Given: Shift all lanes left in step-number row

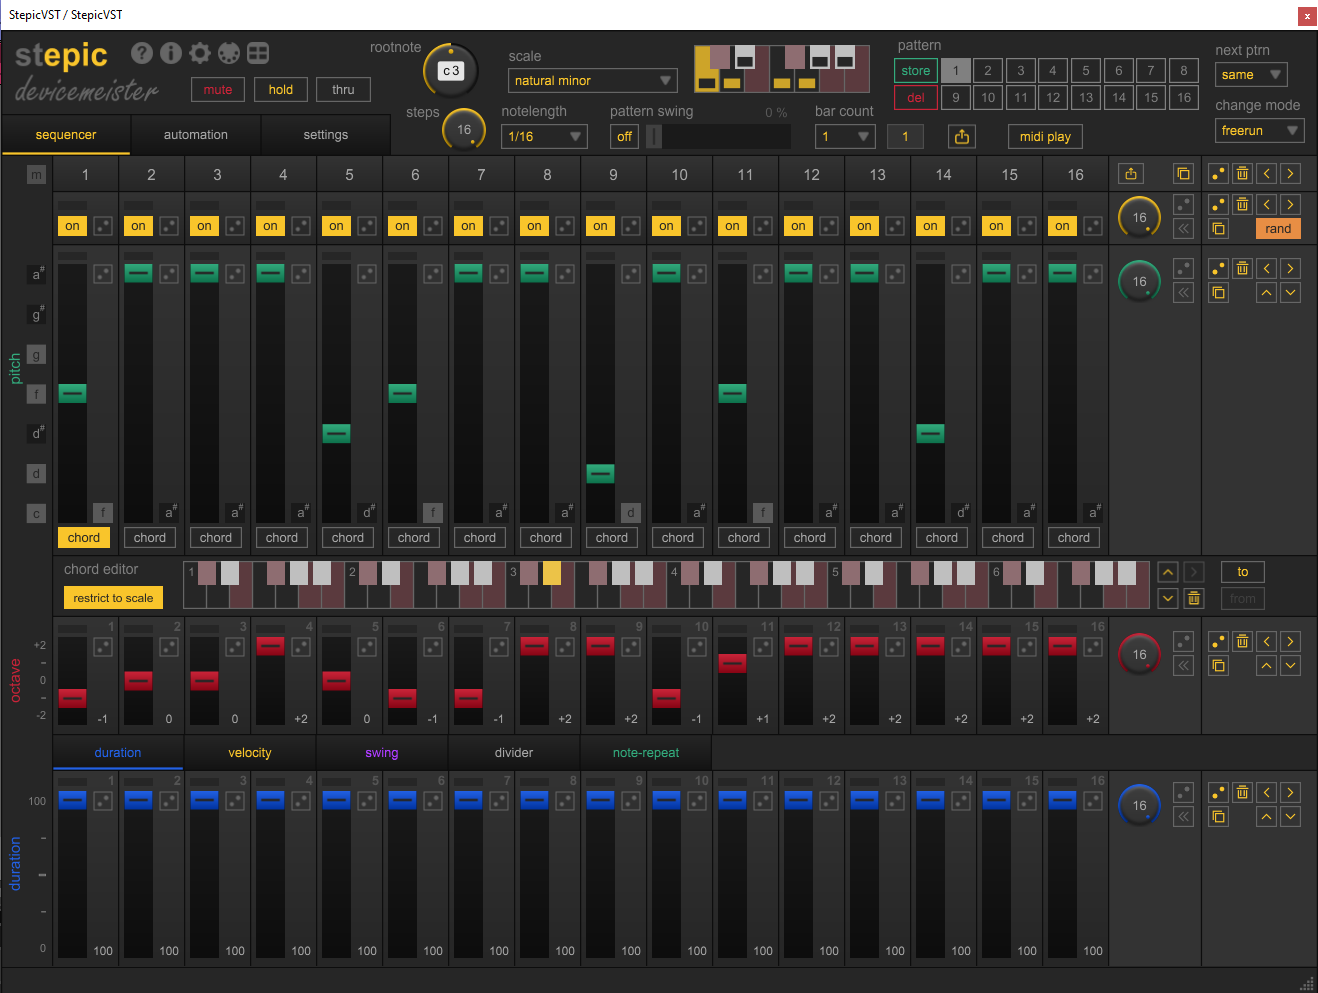Looking at the screenshot, I should click(x=1266, y=174).
